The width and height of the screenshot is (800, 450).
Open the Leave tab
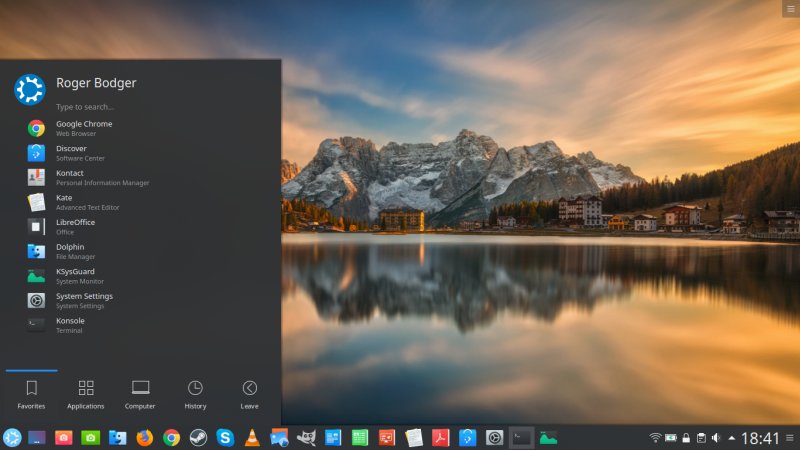pos(250,394)
